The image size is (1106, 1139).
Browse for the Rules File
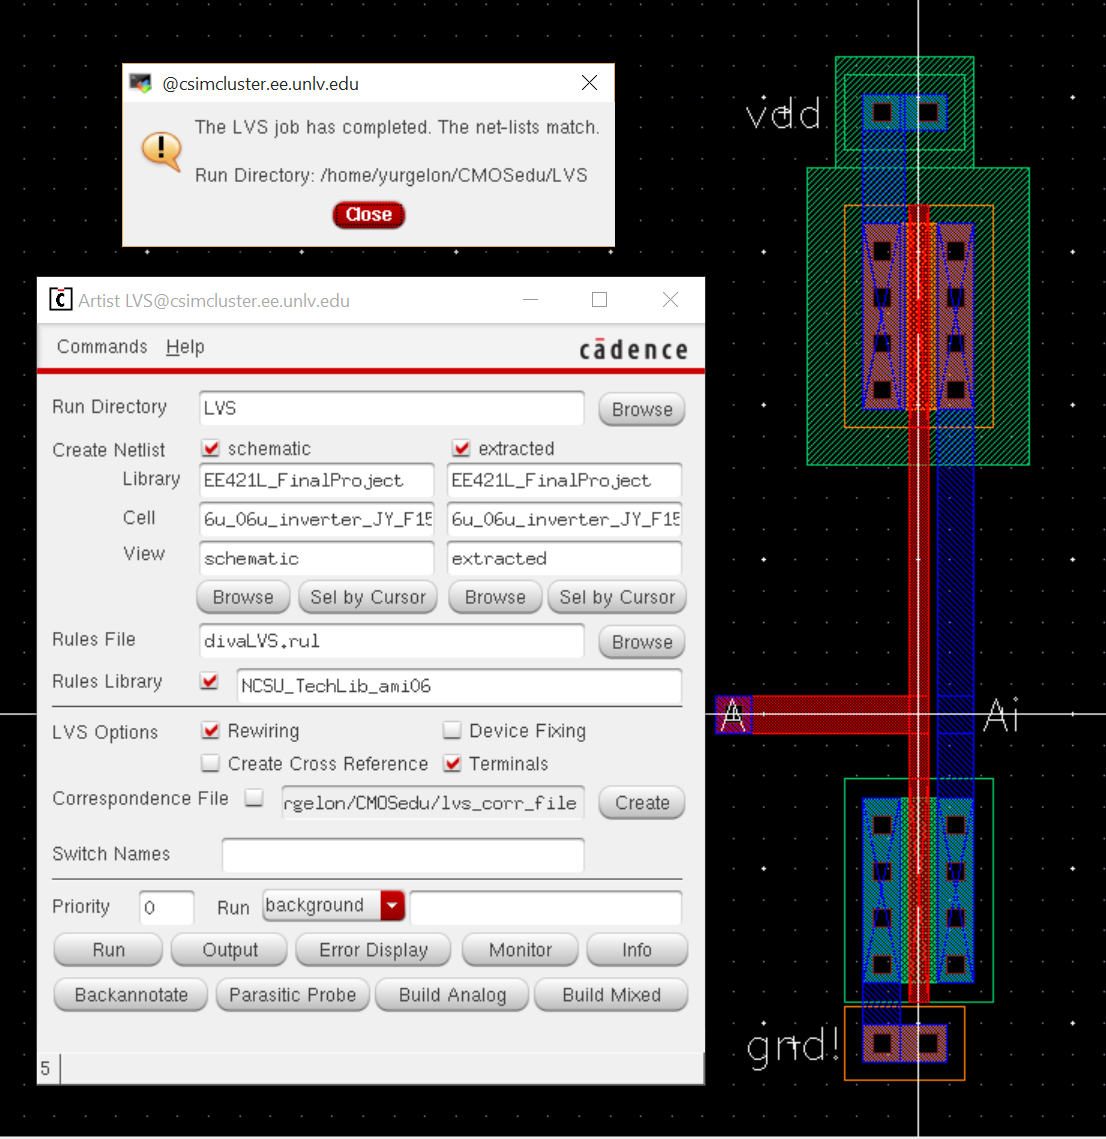tap(641, 642)
